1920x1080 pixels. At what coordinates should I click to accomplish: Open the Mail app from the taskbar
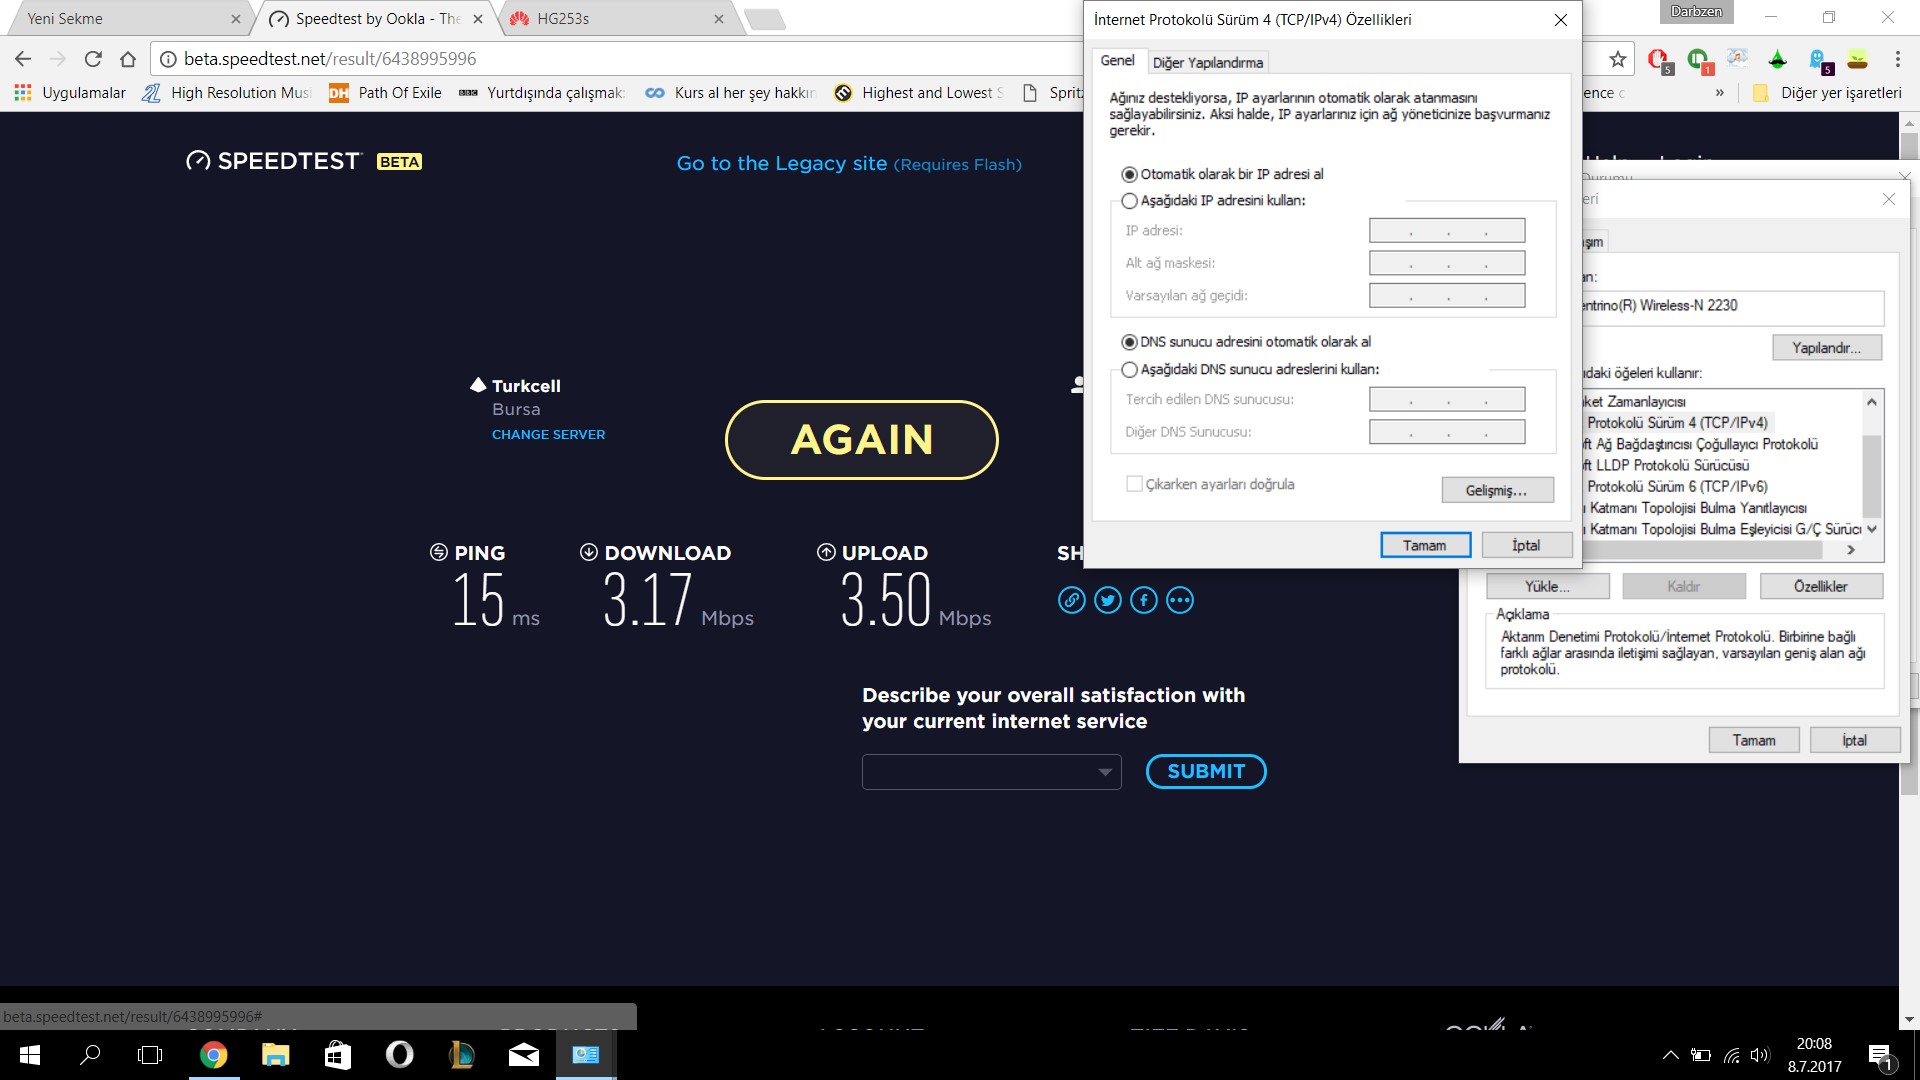523,1055
